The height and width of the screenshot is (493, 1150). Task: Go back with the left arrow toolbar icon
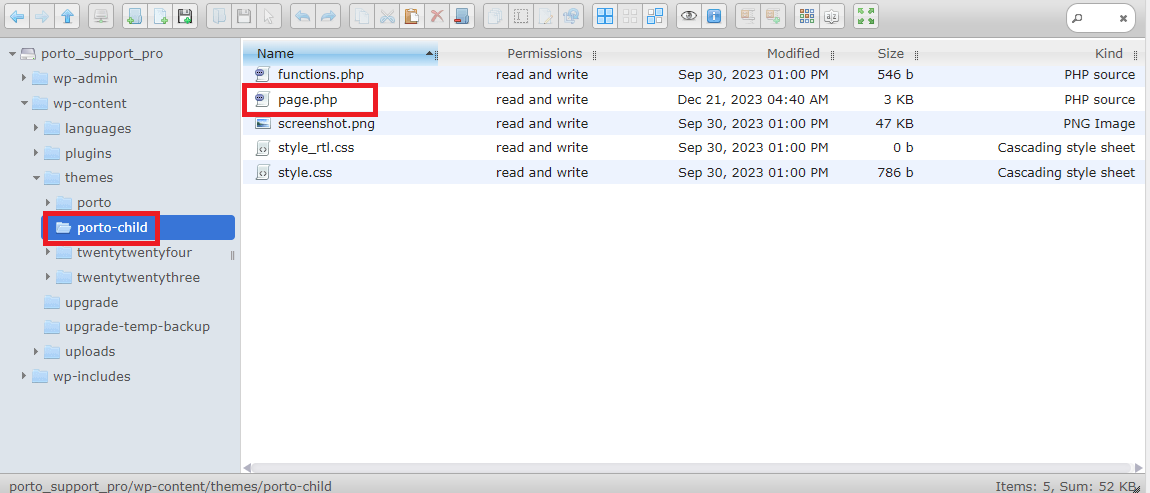[18, 16]
